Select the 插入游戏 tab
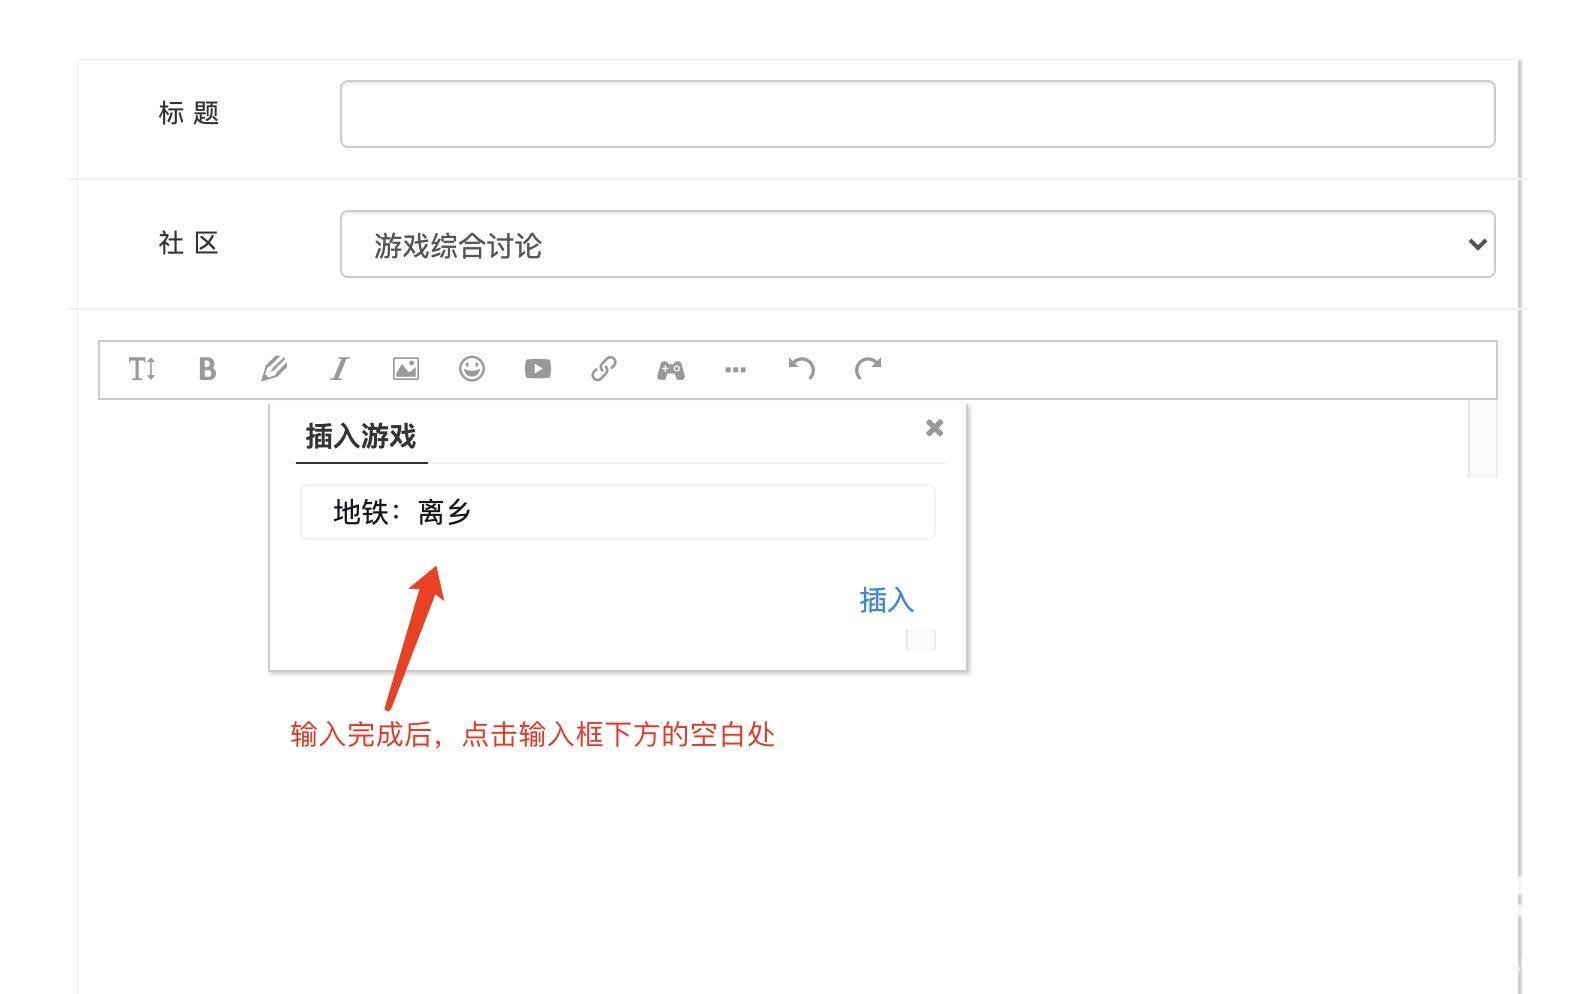This screenshot has height=994, width=1576. tap(361, 437)
